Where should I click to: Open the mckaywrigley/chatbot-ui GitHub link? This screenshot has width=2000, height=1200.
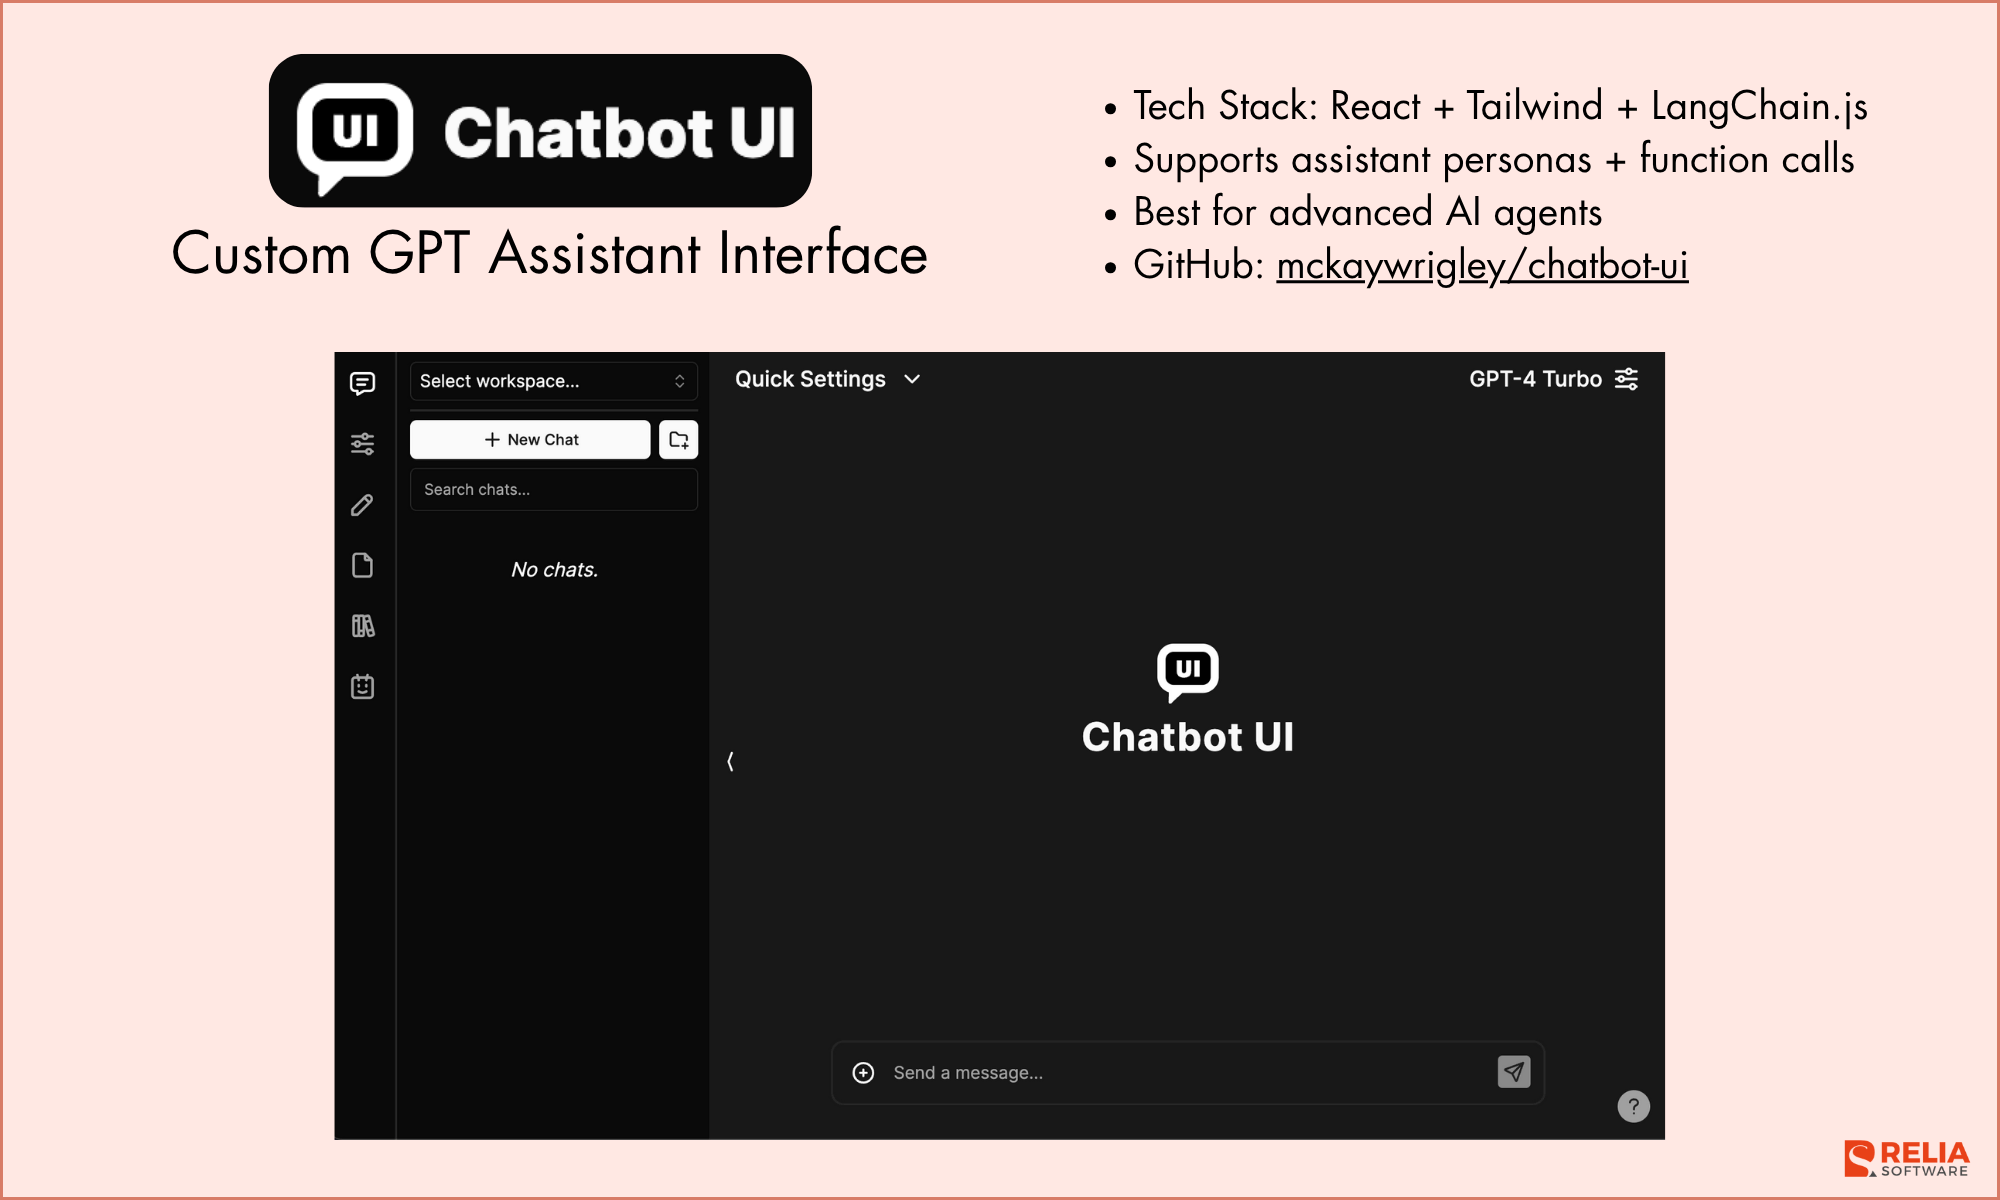pyautogui.click(x=1482, y=265)
